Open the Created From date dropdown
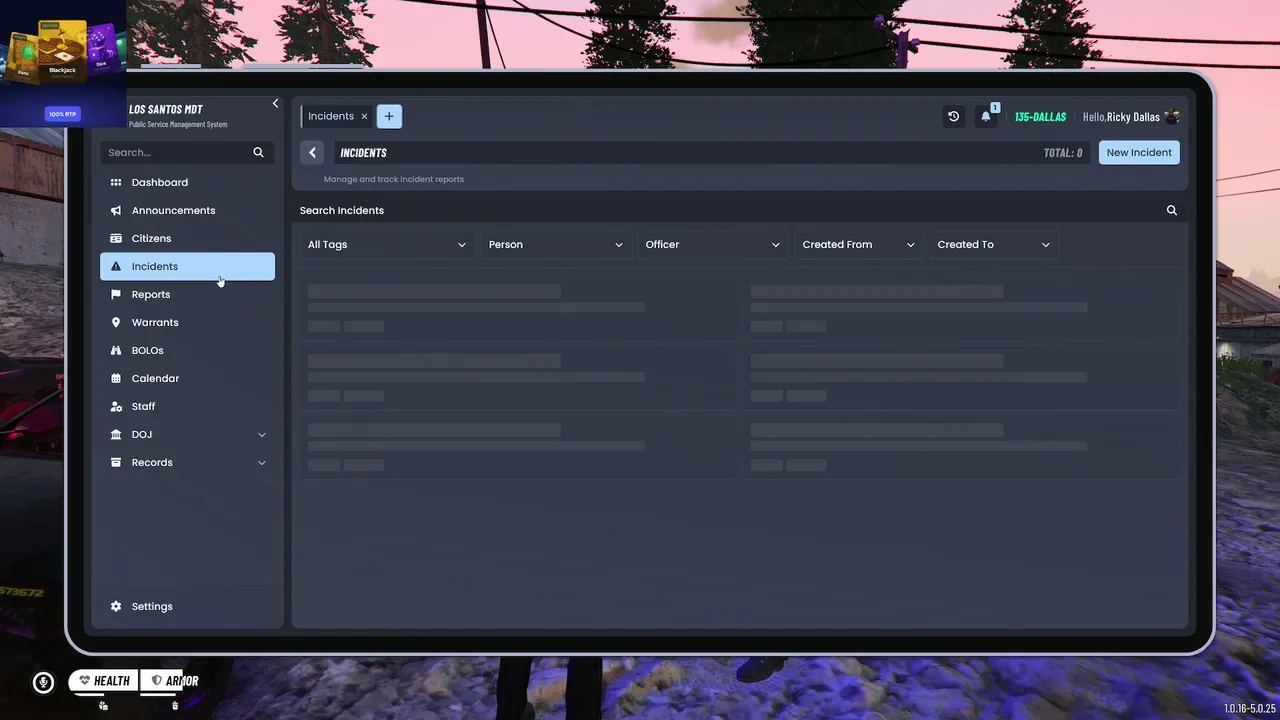This screenshot has width=1280, height=720. pyautogui.click(x=858, y=244)
